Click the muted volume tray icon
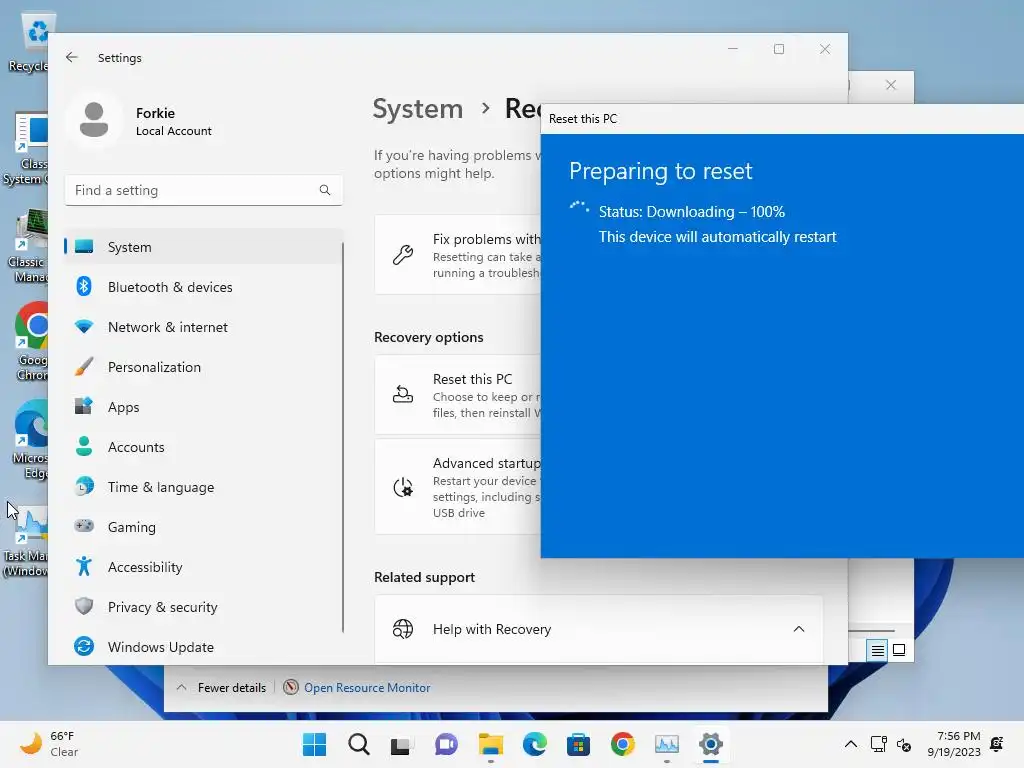This screenshot has width=1024, height=768. (904, 744)
